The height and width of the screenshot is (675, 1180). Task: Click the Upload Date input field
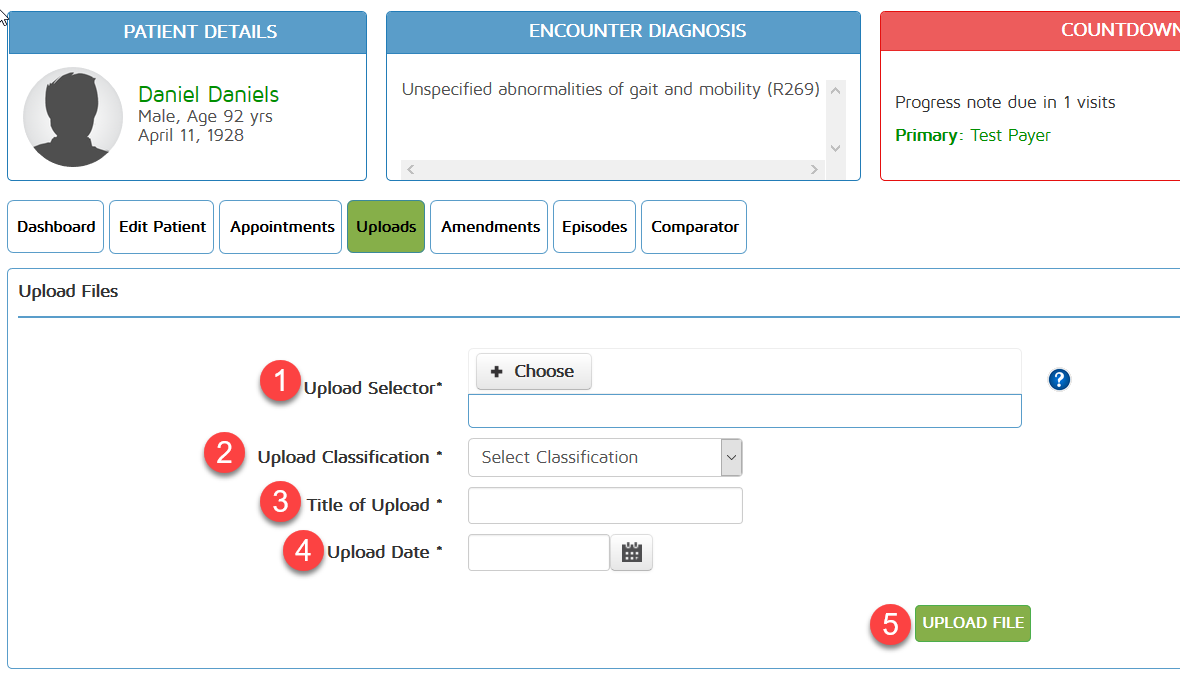[538, 552]
